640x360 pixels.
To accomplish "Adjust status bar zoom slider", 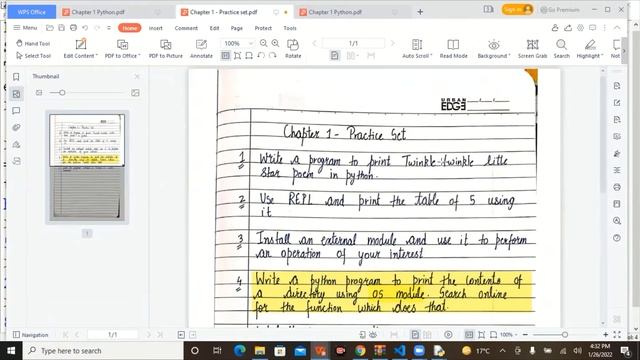I will [564, 335].
